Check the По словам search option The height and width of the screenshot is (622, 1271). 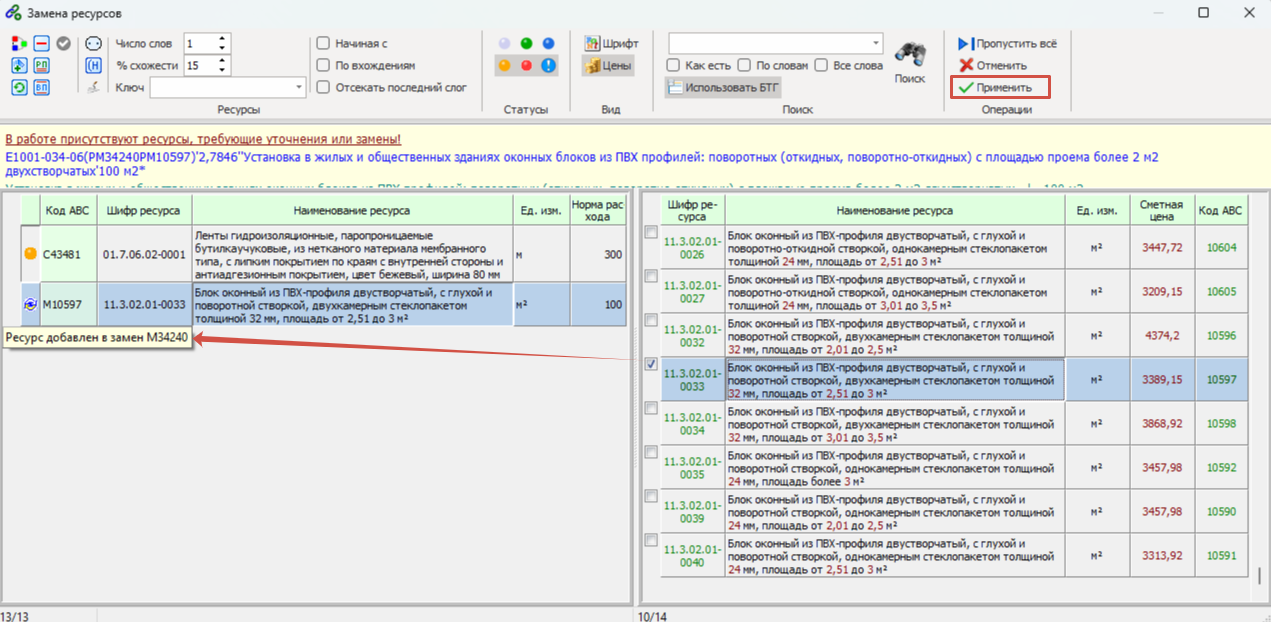(744, 65)
